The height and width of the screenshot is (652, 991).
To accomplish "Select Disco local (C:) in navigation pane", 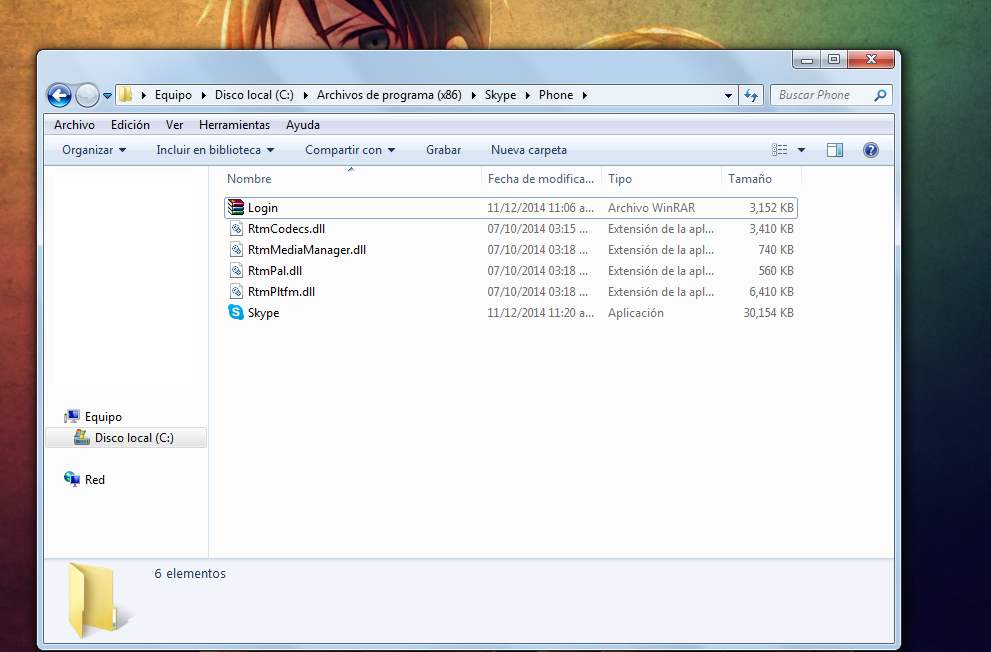I will pyautogui.click(x=134, y=438).
